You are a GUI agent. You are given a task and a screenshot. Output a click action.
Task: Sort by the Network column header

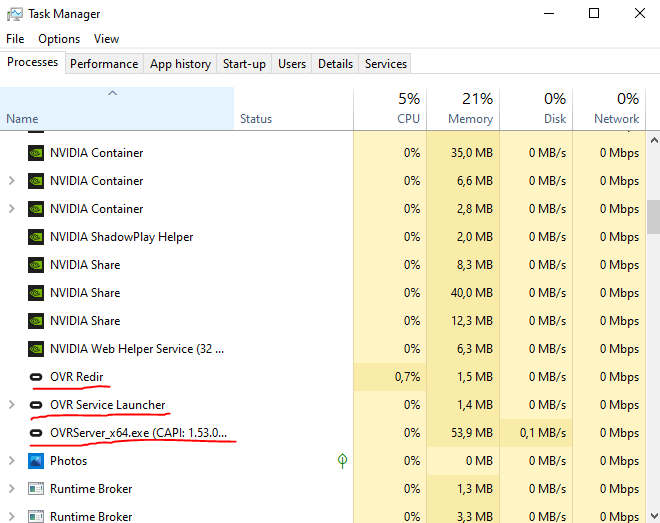(609, 109)
